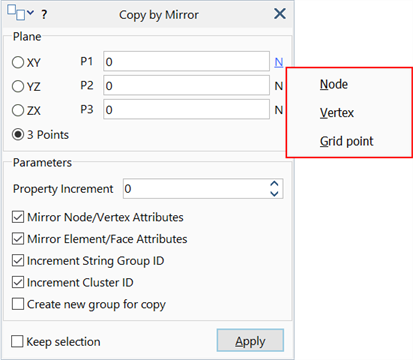The height and width of the screenshot is (360, 413).
Task: Choose Grid point from the popup menu
Action: point(346,141)
